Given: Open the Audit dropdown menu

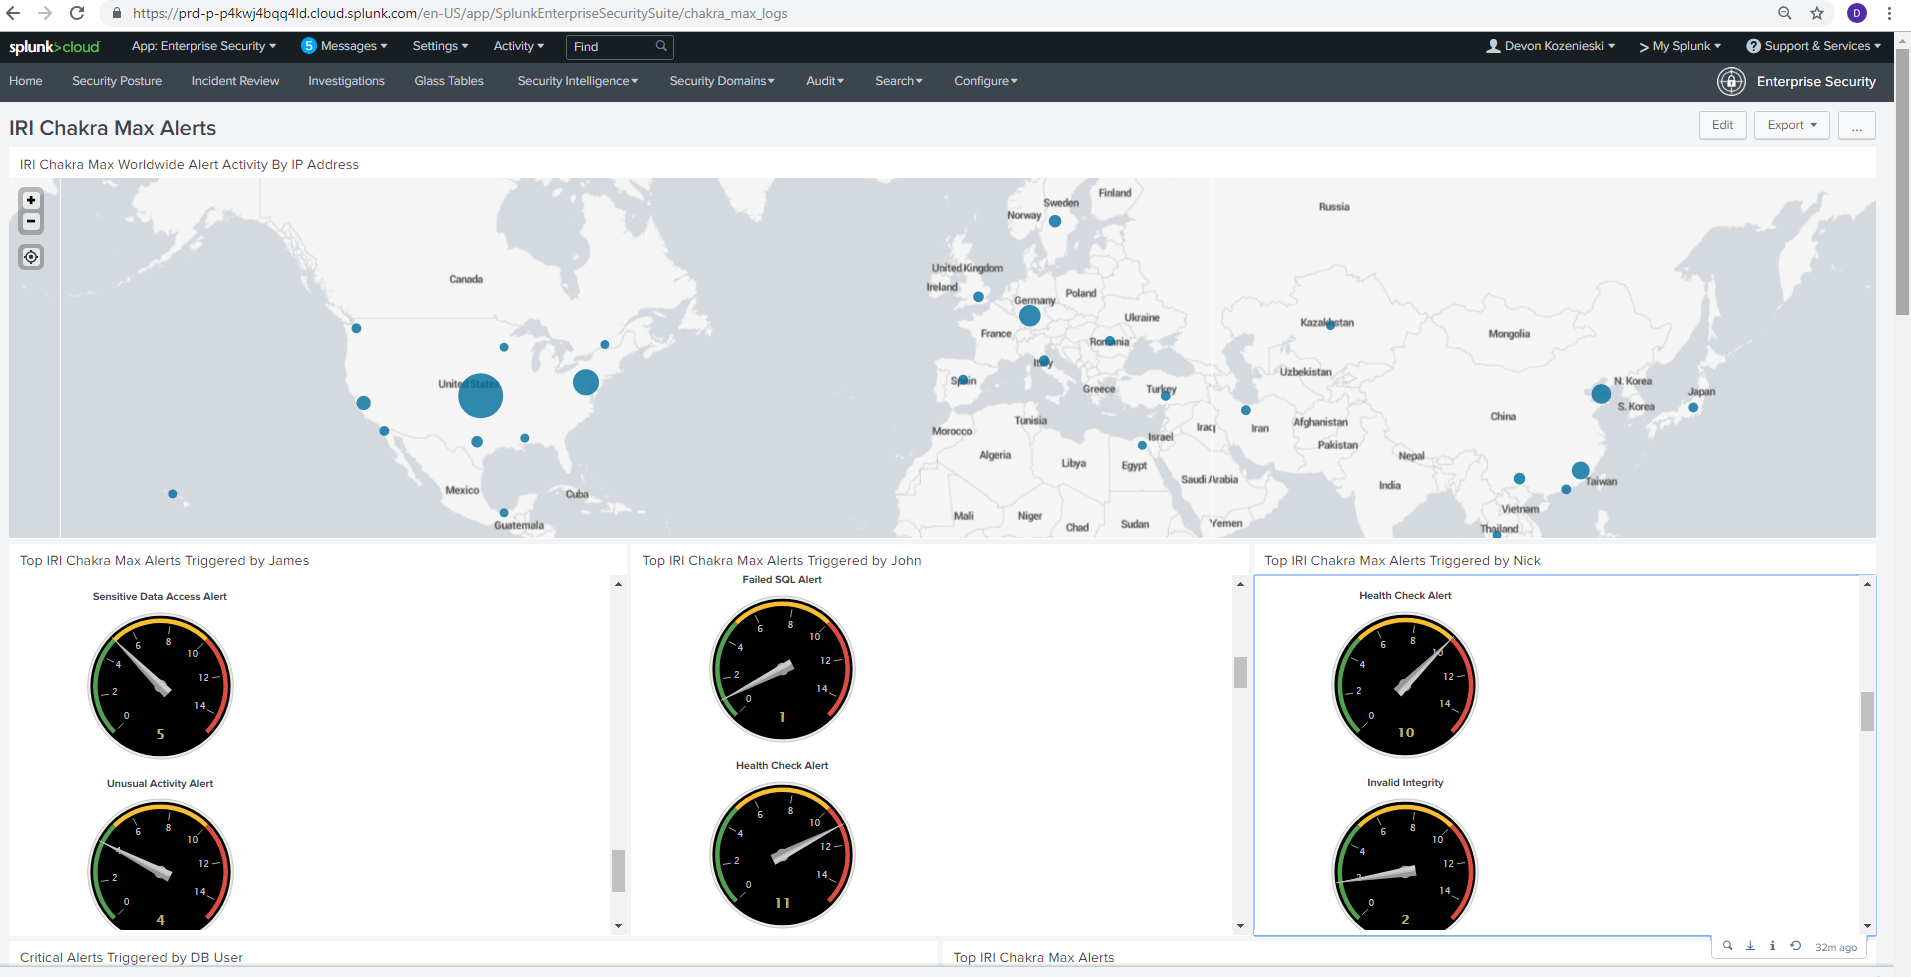Looking at the screenshot, I should (825, 81).
